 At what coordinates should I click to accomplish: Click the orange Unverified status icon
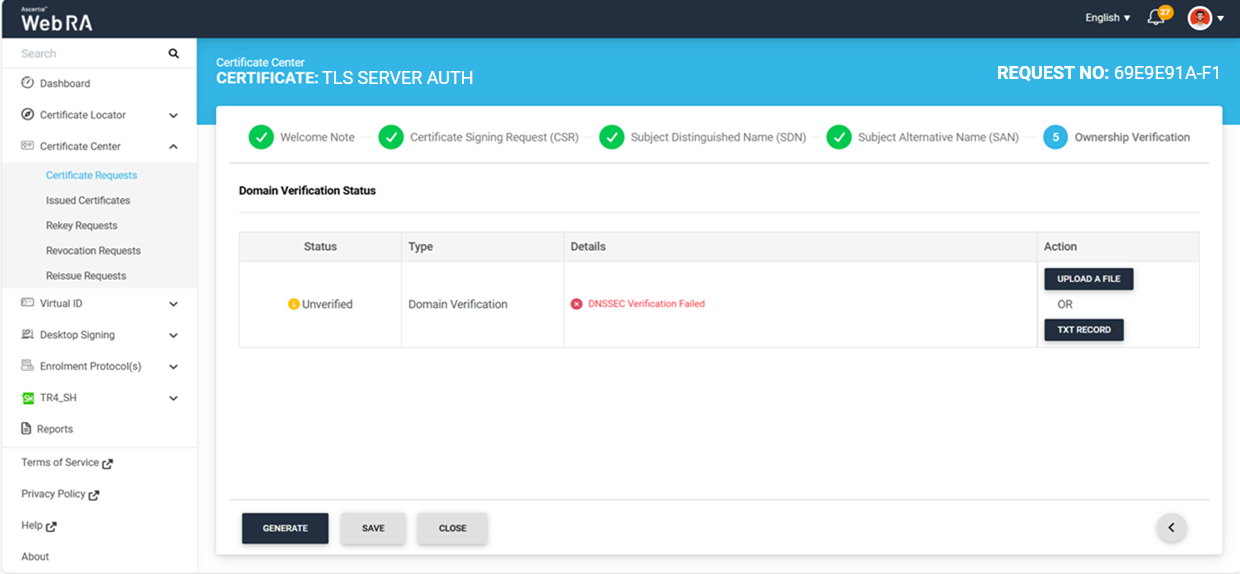click(294, 304)
